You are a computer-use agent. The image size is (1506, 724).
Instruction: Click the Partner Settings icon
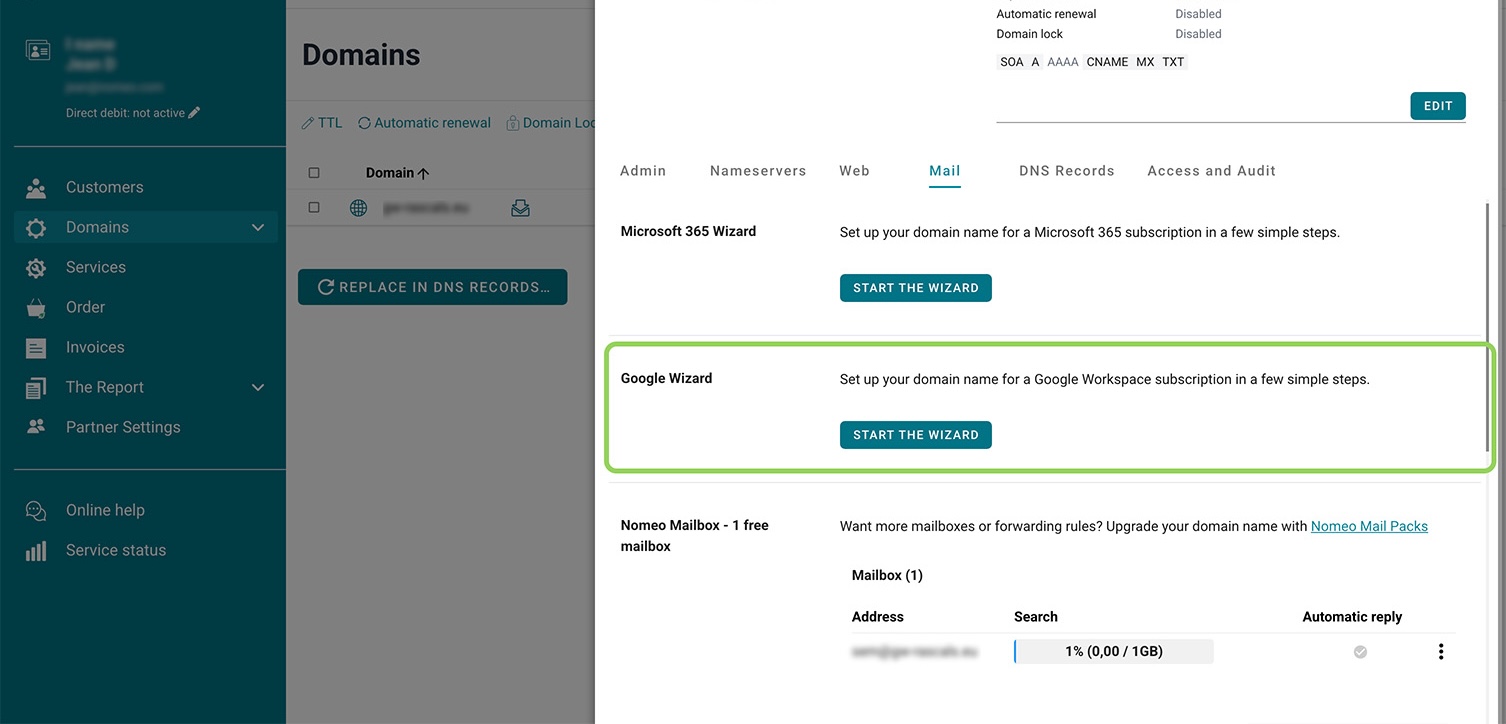tap(36, 427)
